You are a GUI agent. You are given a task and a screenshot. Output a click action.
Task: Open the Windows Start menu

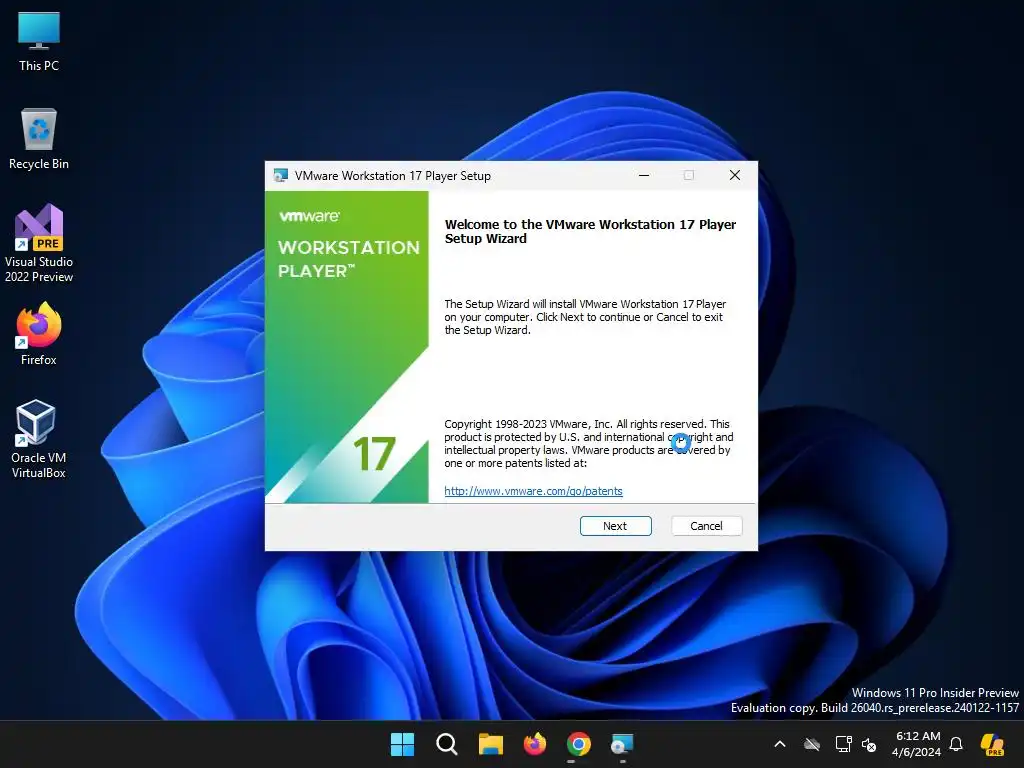(402, 744)
